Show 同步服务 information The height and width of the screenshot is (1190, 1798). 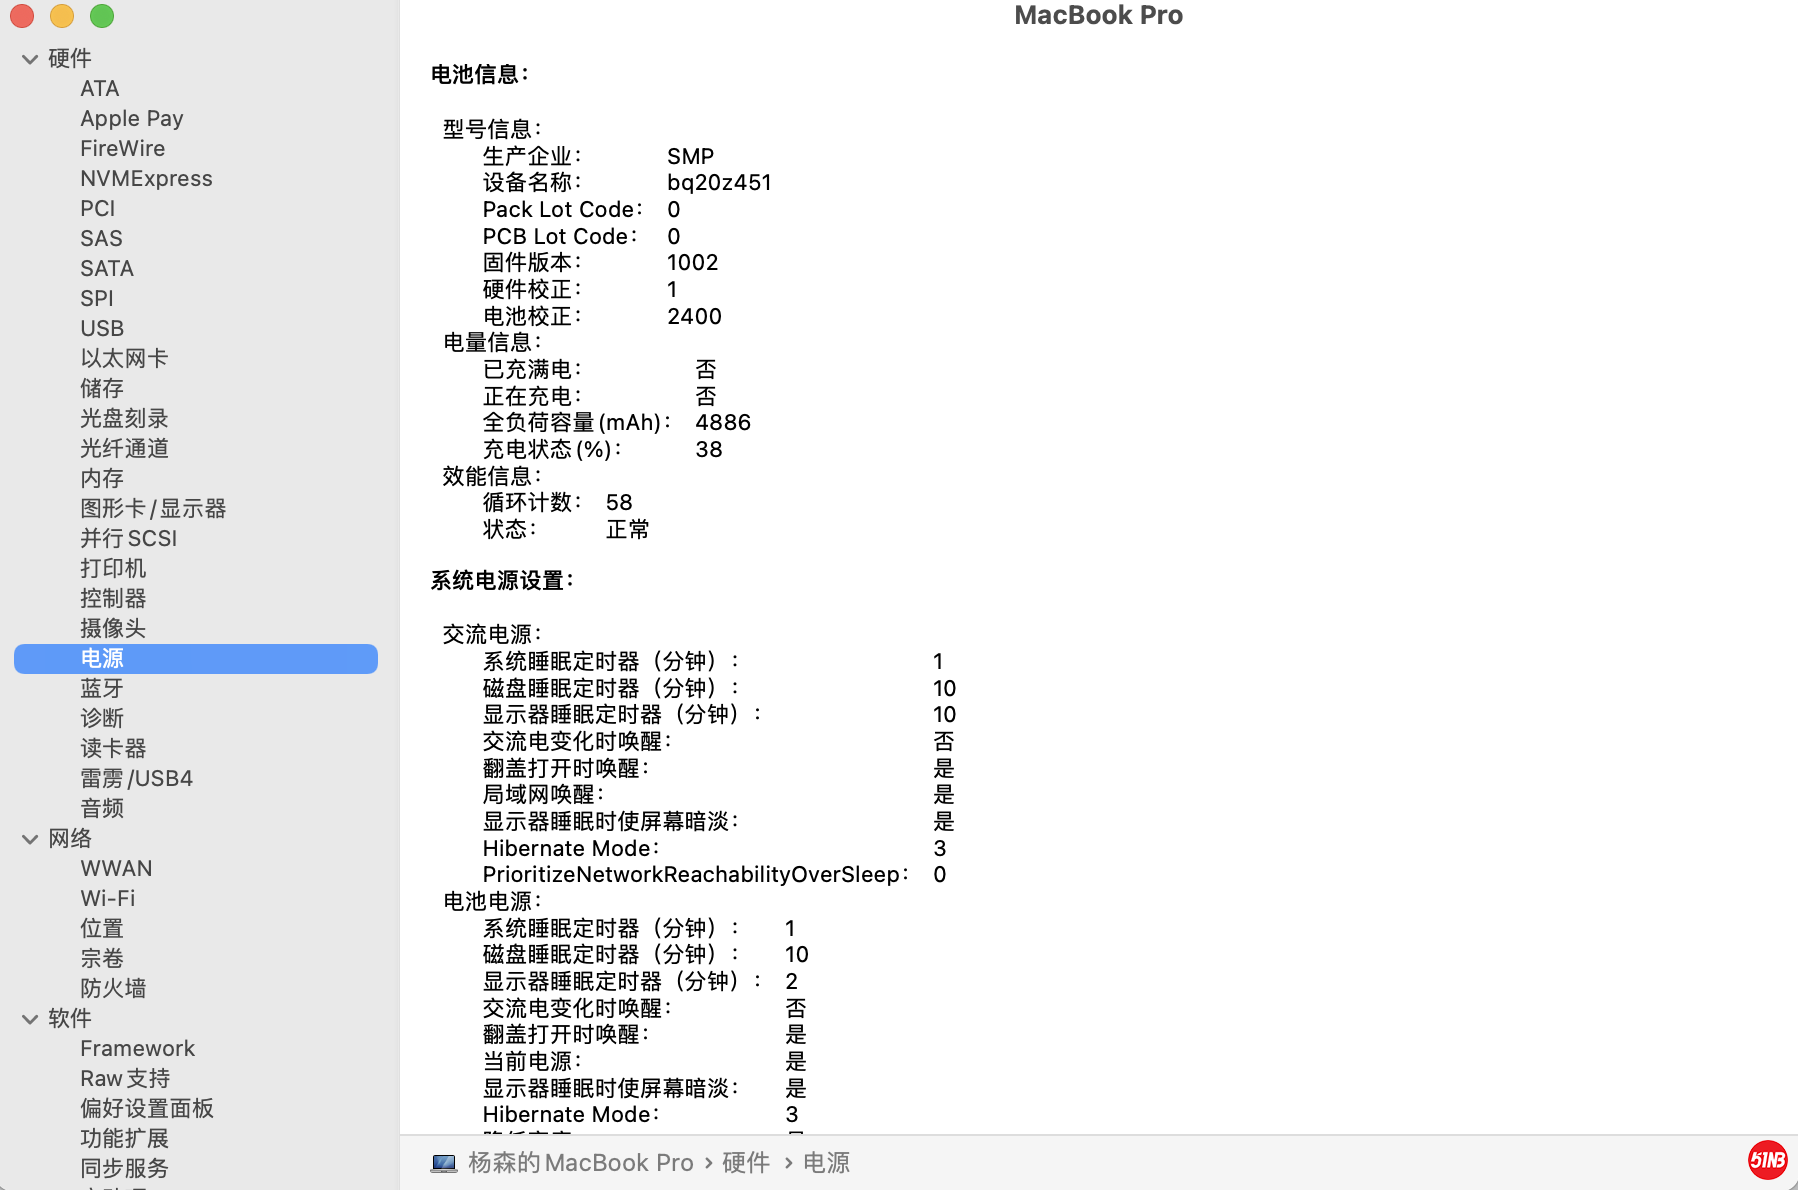[124, 1169]
